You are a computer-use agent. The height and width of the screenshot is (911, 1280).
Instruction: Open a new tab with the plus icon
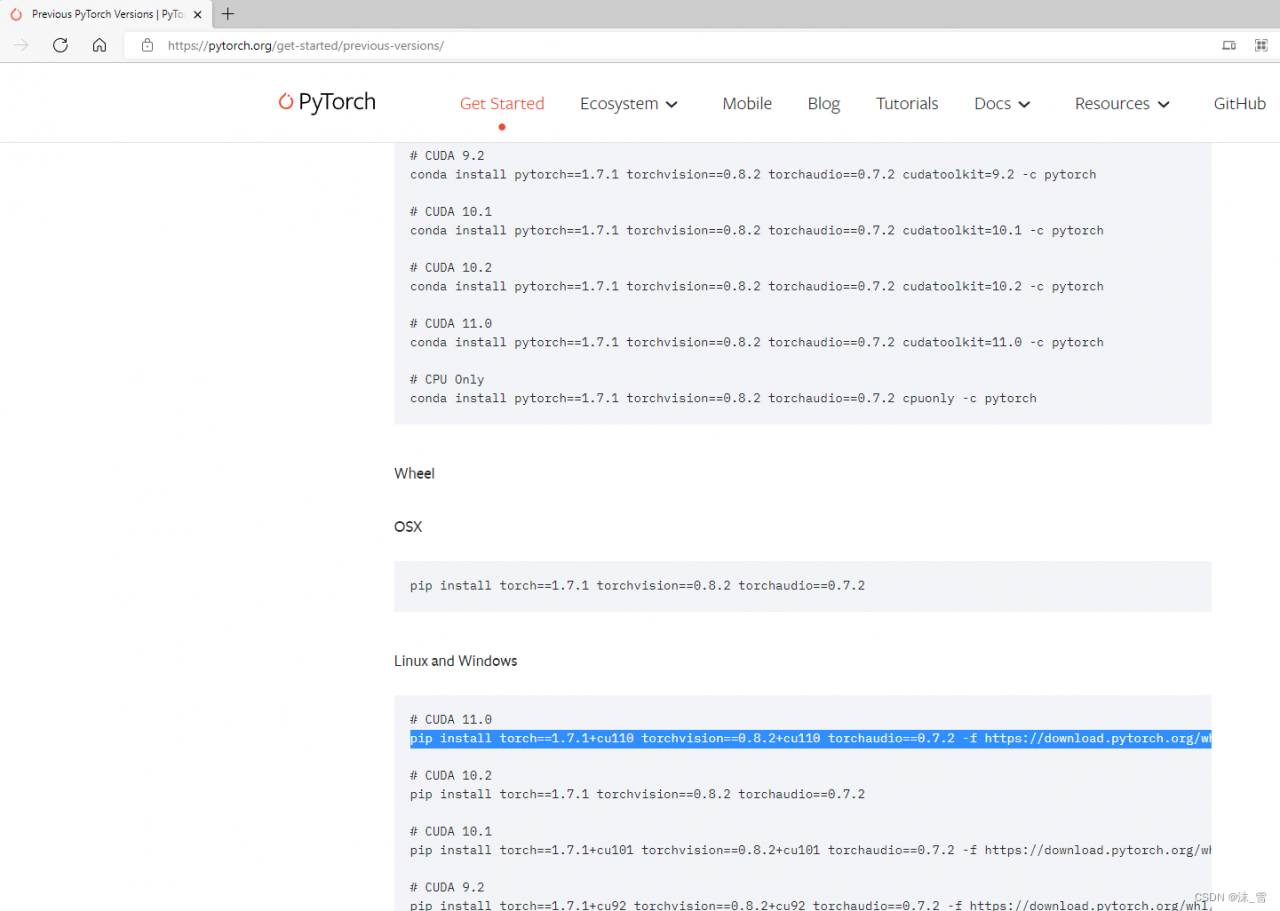coord(228,14)
